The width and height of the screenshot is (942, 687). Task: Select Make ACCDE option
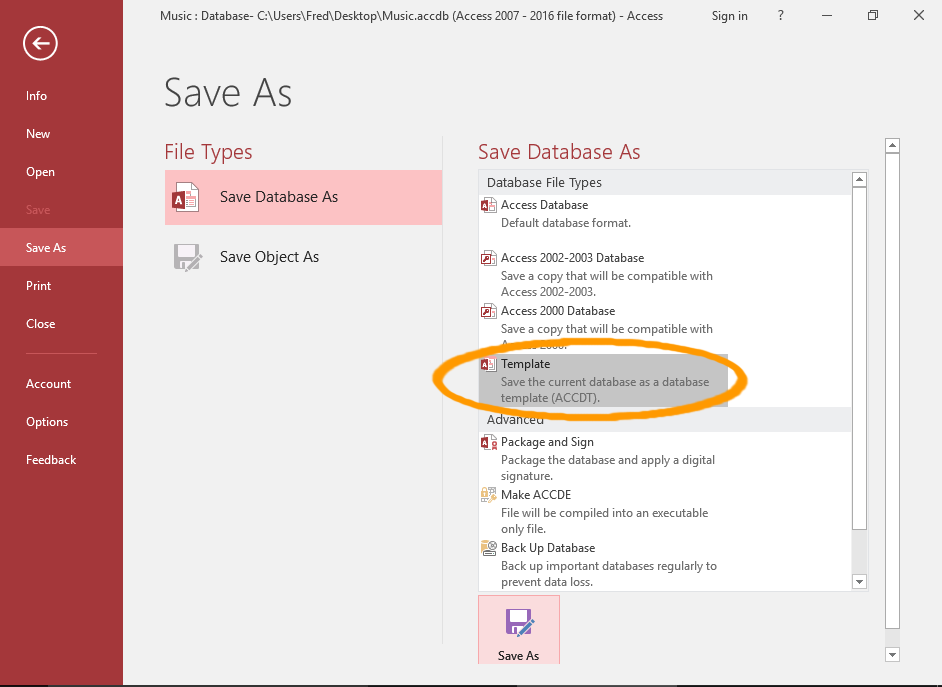click(604, 511)
